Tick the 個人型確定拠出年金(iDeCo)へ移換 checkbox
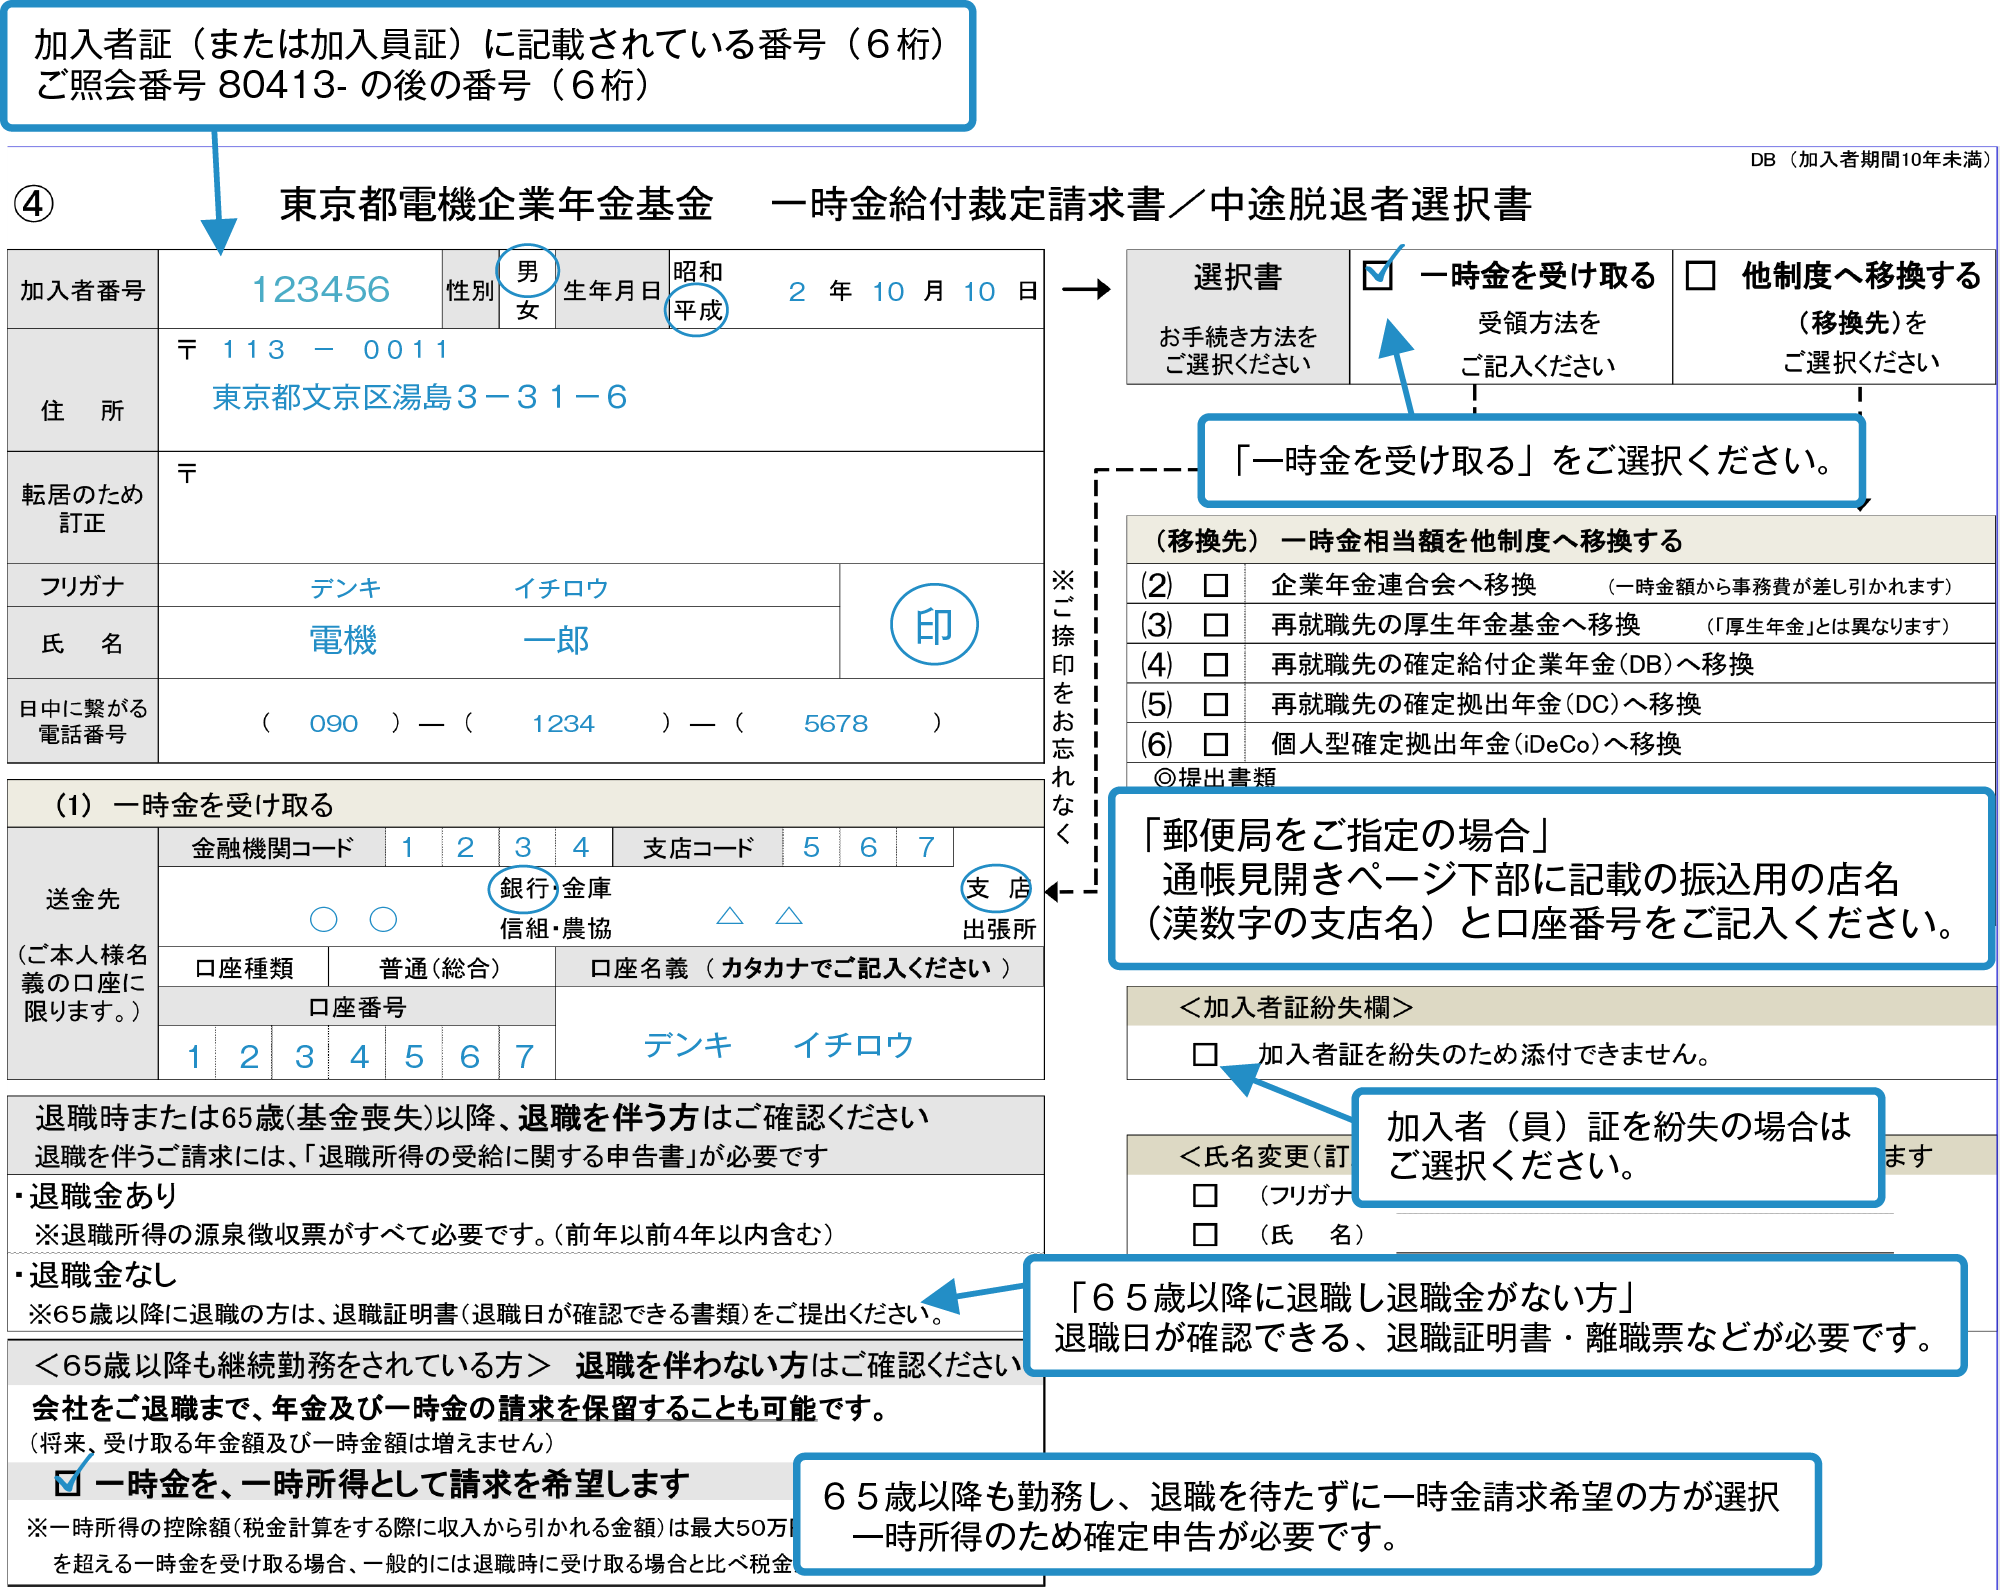 point(1215,744)
